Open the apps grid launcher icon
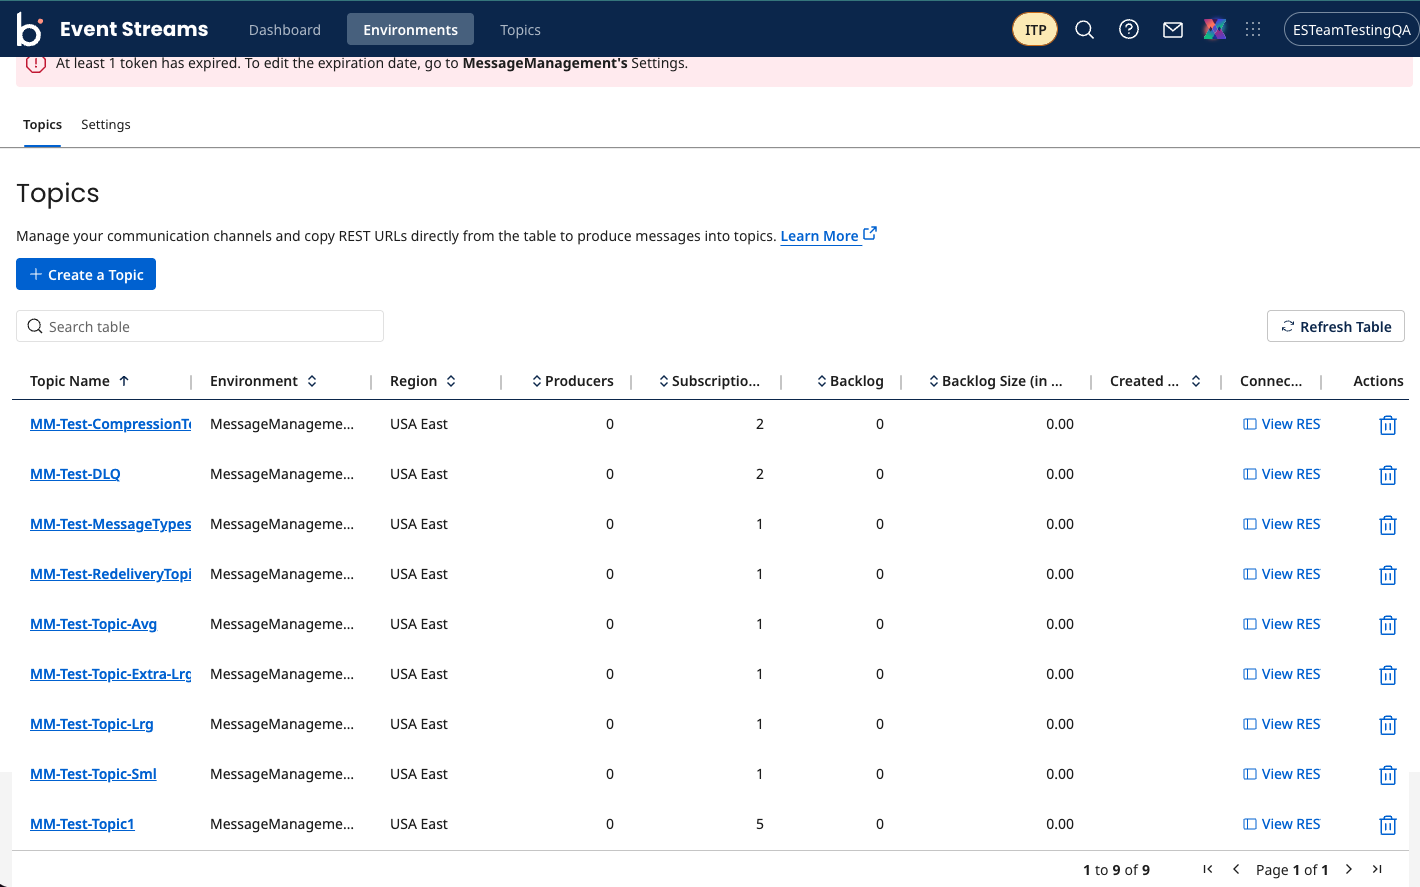This screenshot has height=887, width=1420. pyautogui.click(x=1253, y=30)
